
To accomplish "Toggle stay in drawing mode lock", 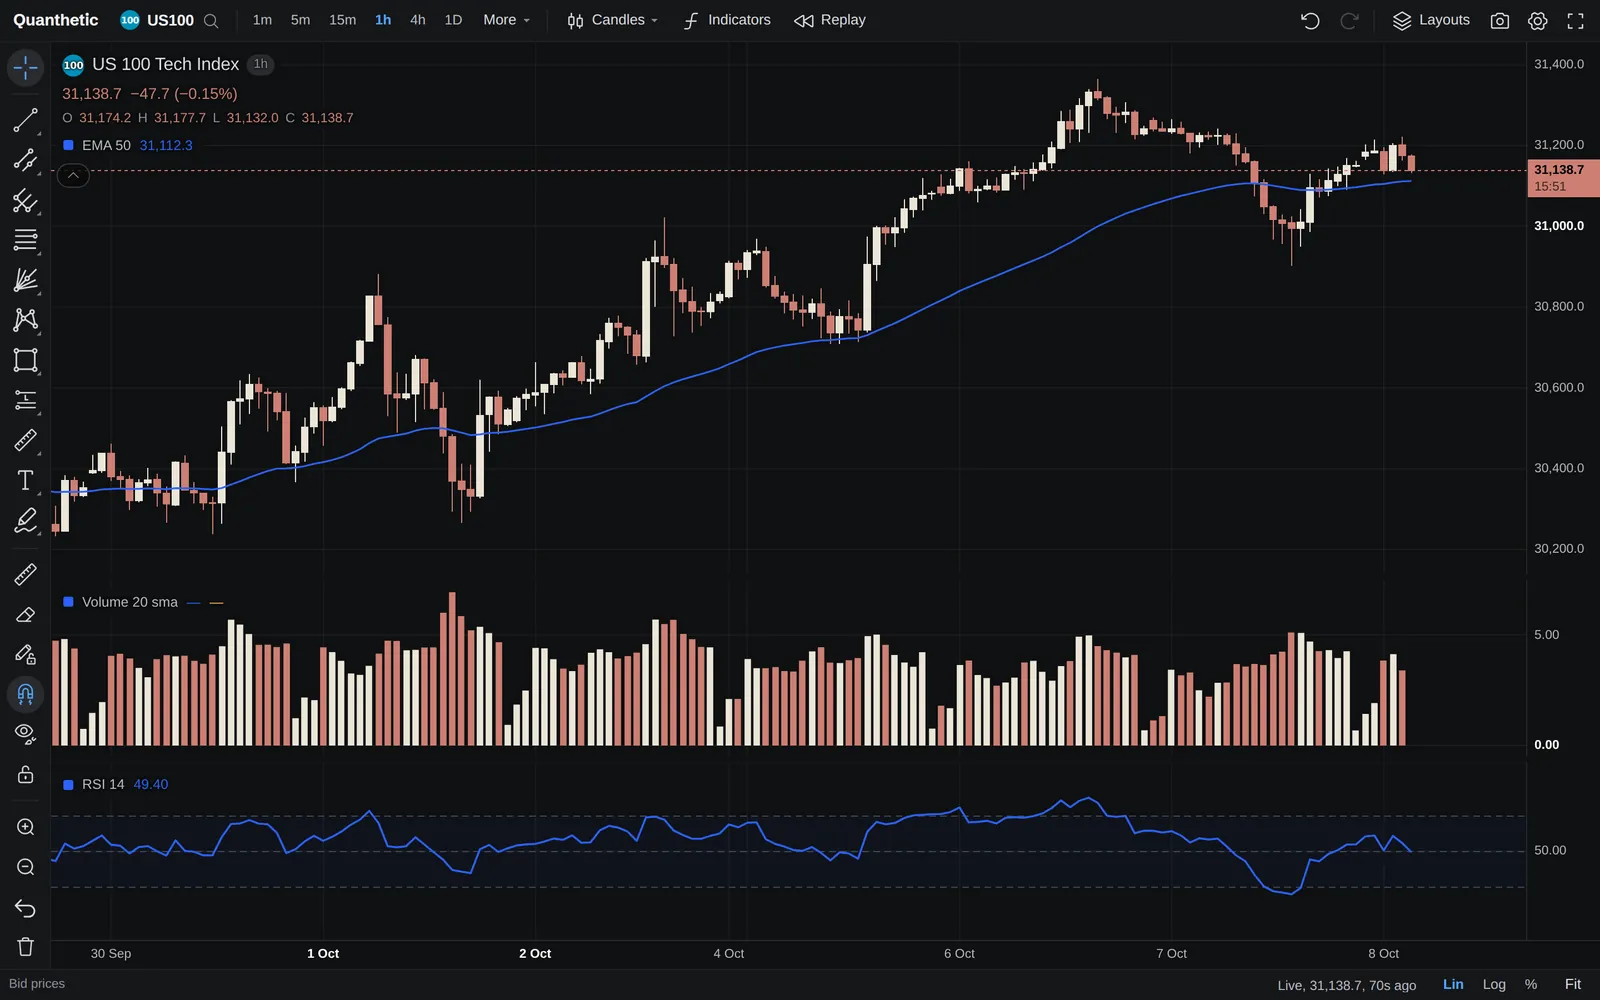I will [25, 654].
